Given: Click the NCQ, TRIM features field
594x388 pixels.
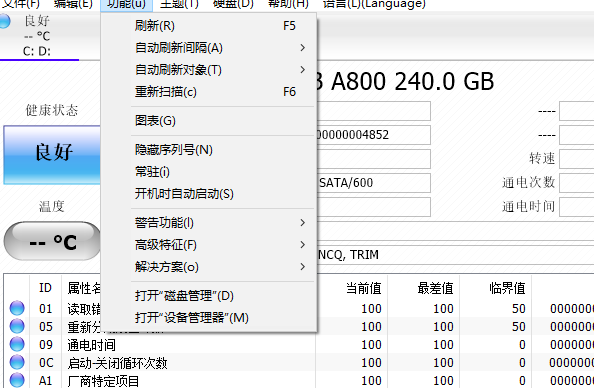Looking at the screenshot, I should tap(455, 255).
